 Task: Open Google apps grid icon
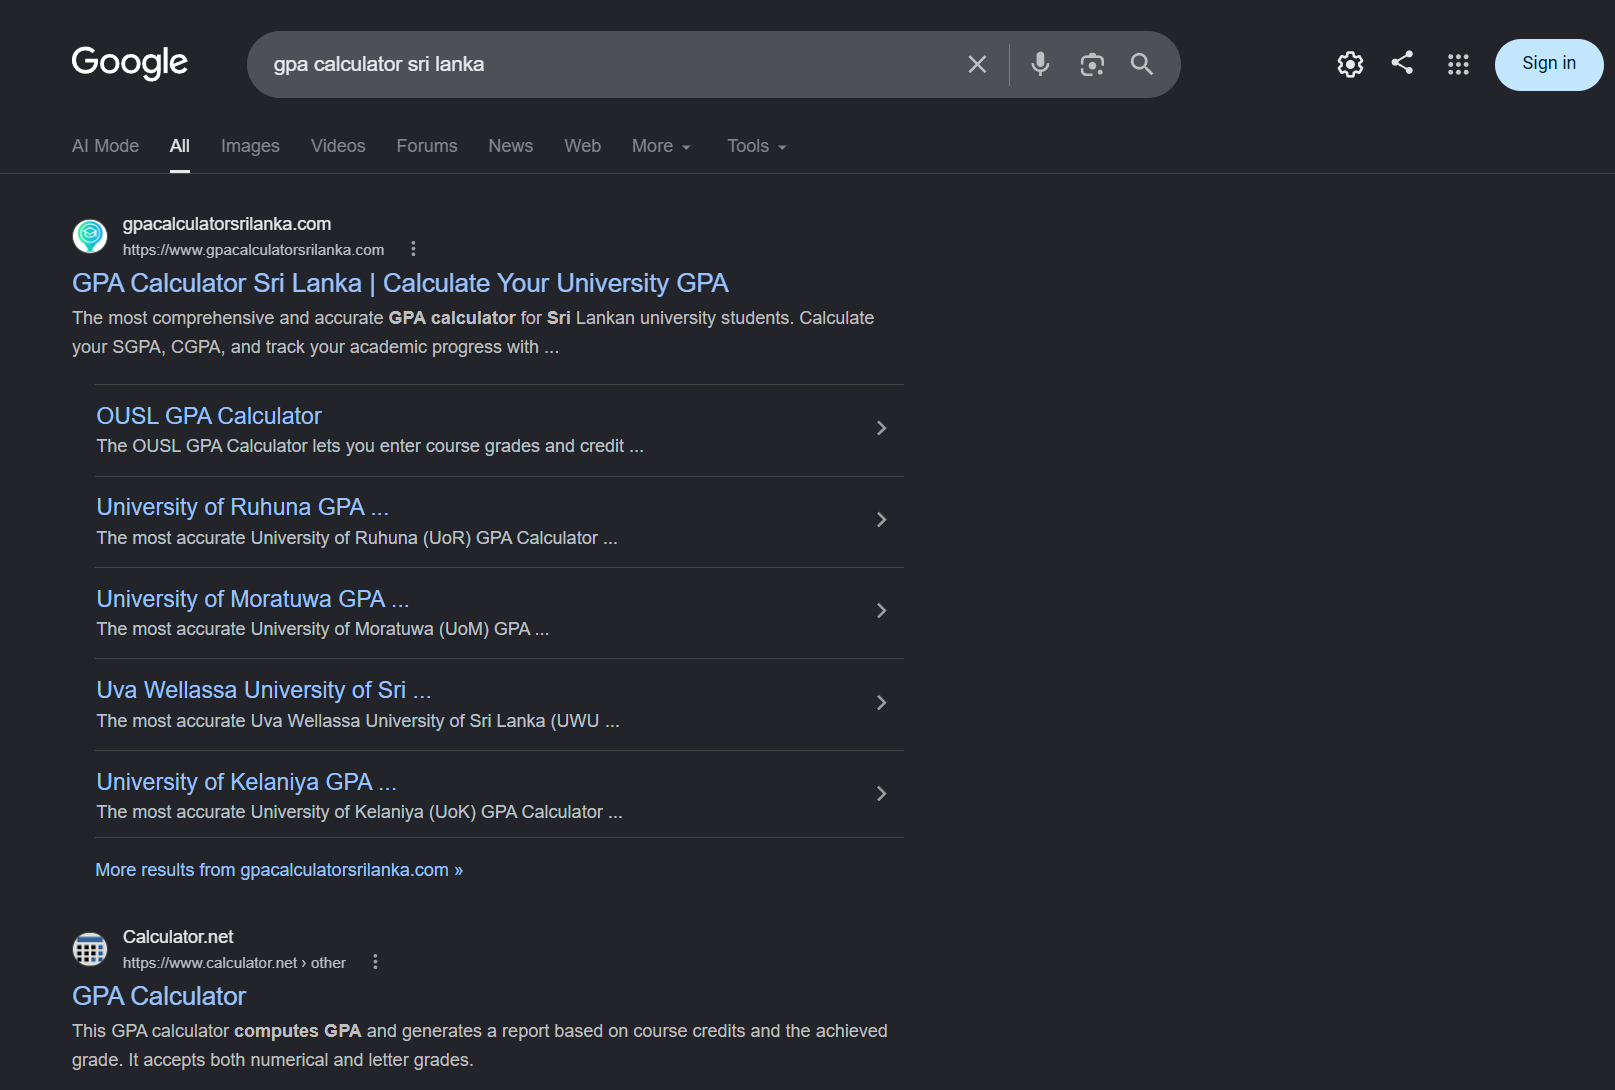click(1458, 64)
